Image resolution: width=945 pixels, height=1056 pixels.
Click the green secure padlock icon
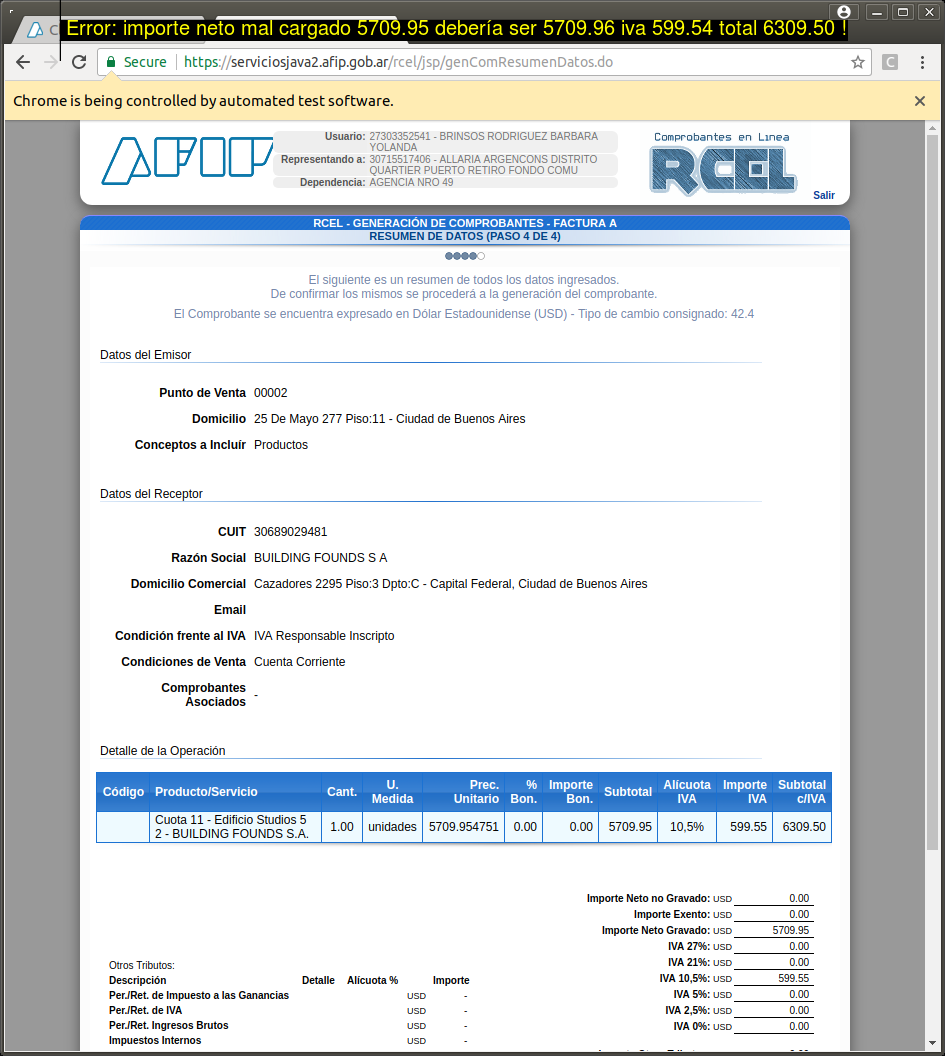[x=111, y=62]
